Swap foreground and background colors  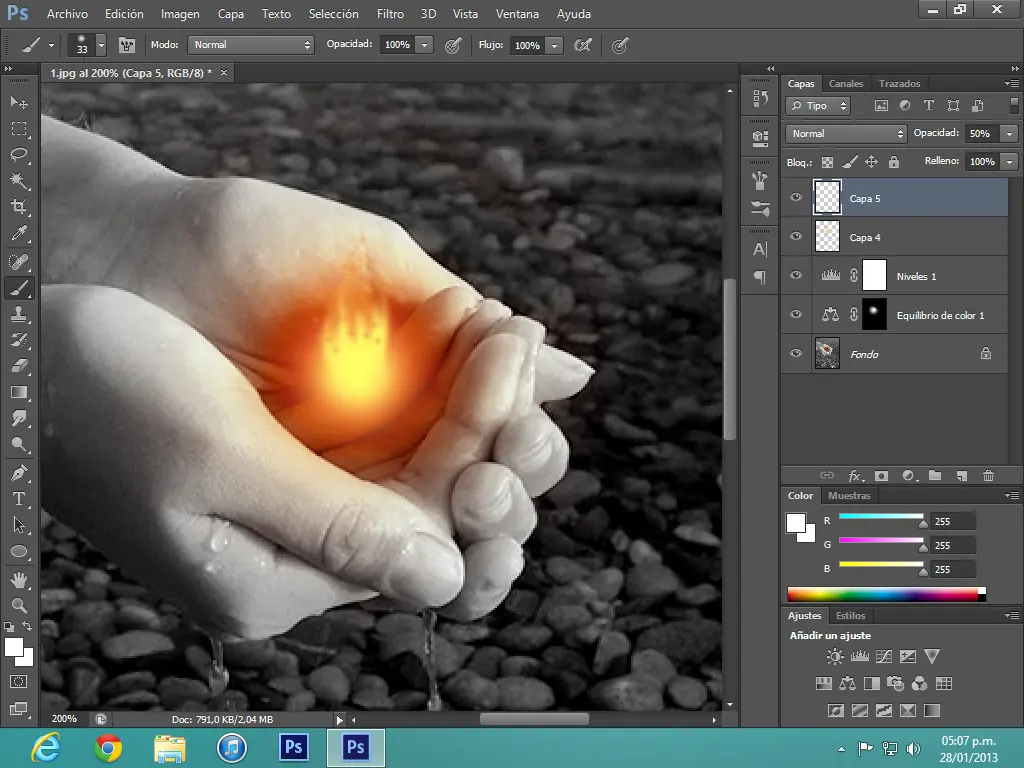coord(27,626)
